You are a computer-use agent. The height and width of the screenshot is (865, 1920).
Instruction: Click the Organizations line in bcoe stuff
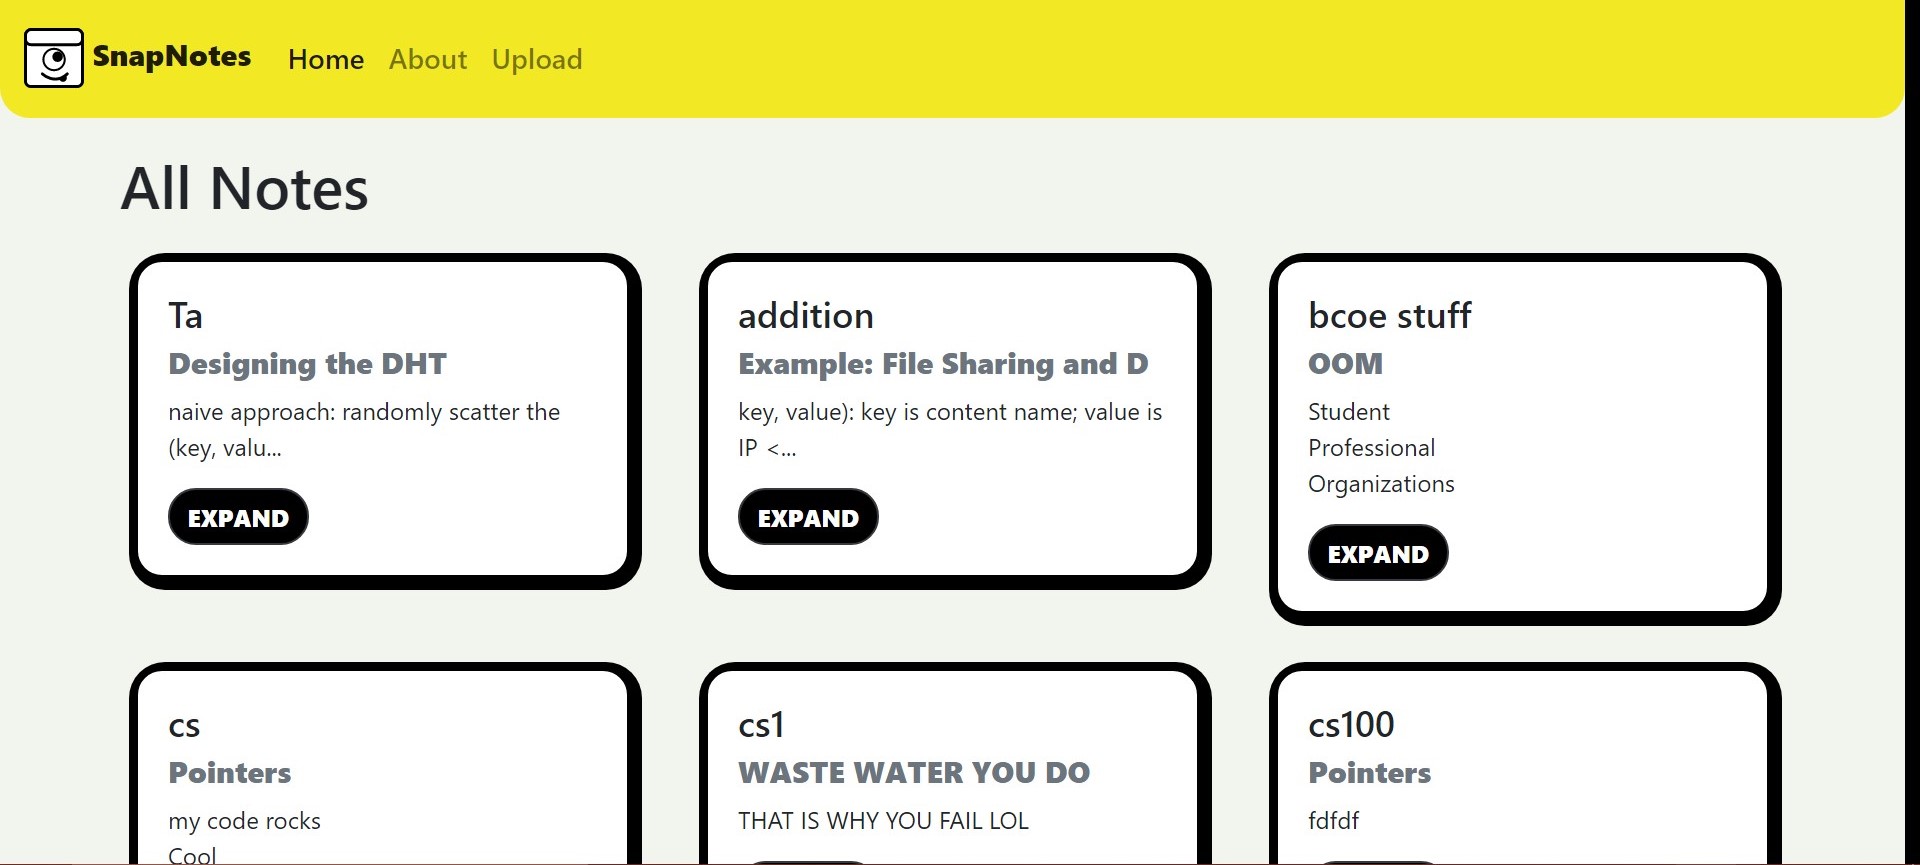coord(1381,484)
